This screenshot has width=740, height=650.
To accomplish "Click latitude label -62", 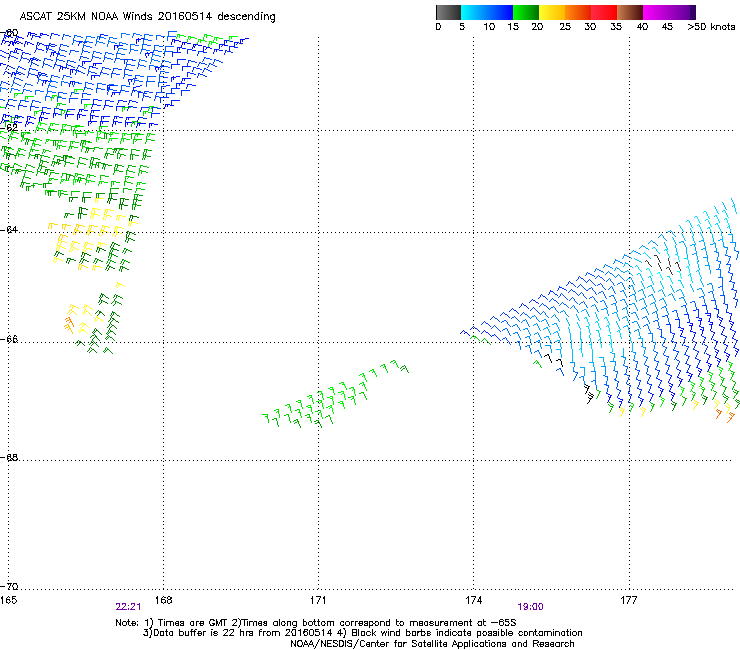I will [9, 127].
